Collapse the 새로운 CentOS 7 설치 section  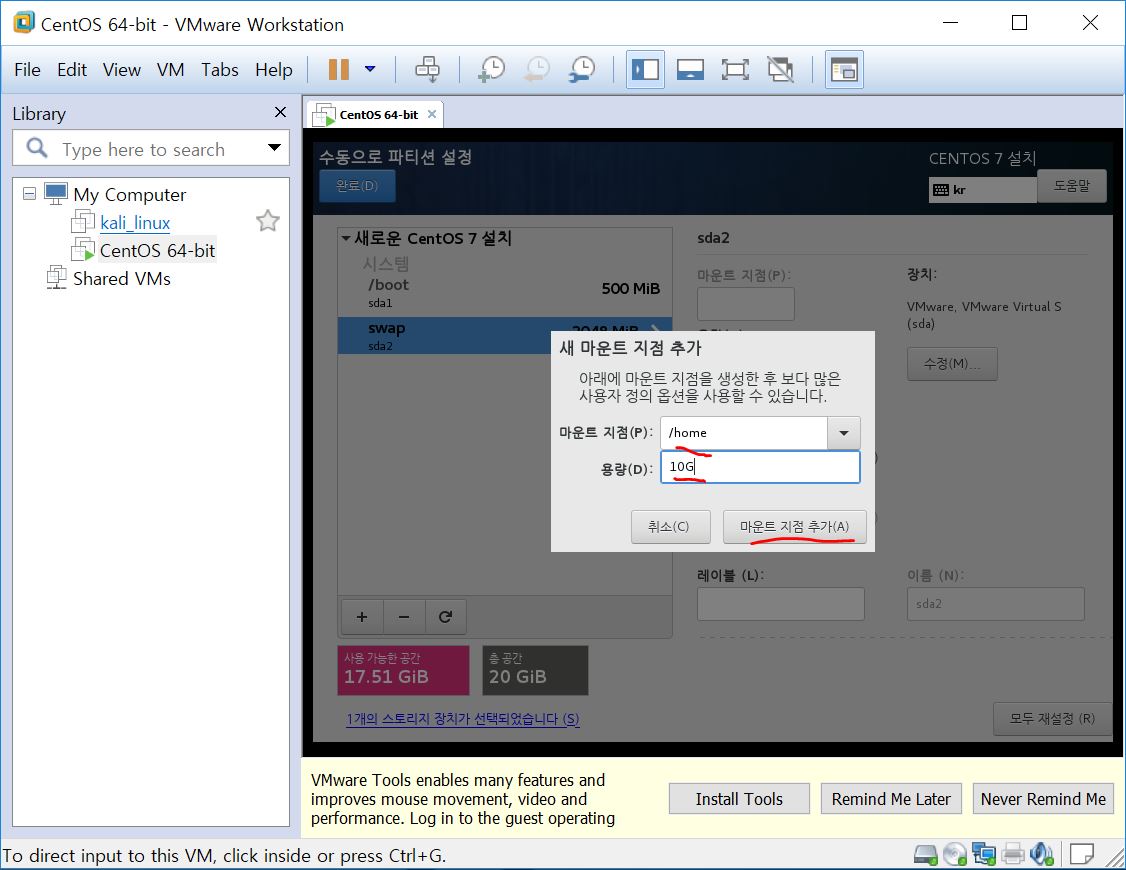point(346,238)
